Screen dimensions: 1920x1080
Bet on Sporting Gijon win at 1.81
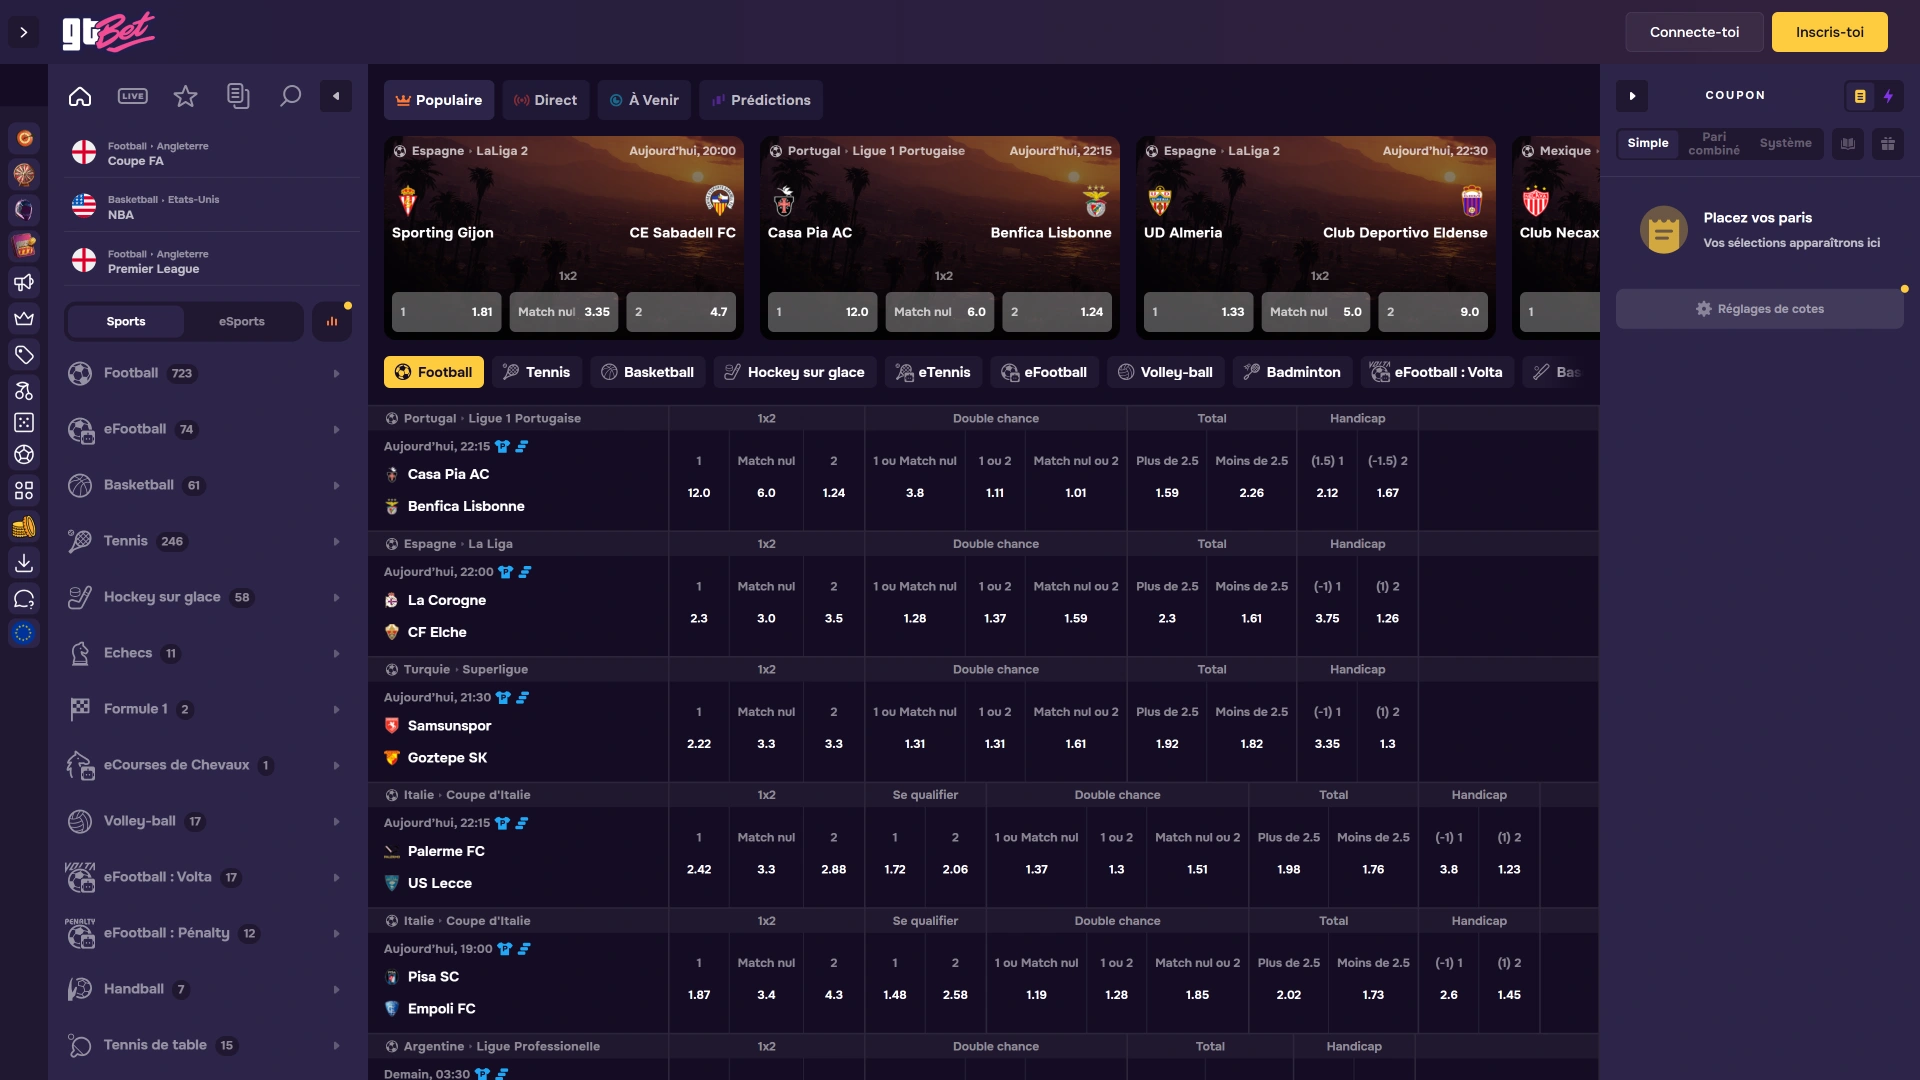tap(447, 312)
